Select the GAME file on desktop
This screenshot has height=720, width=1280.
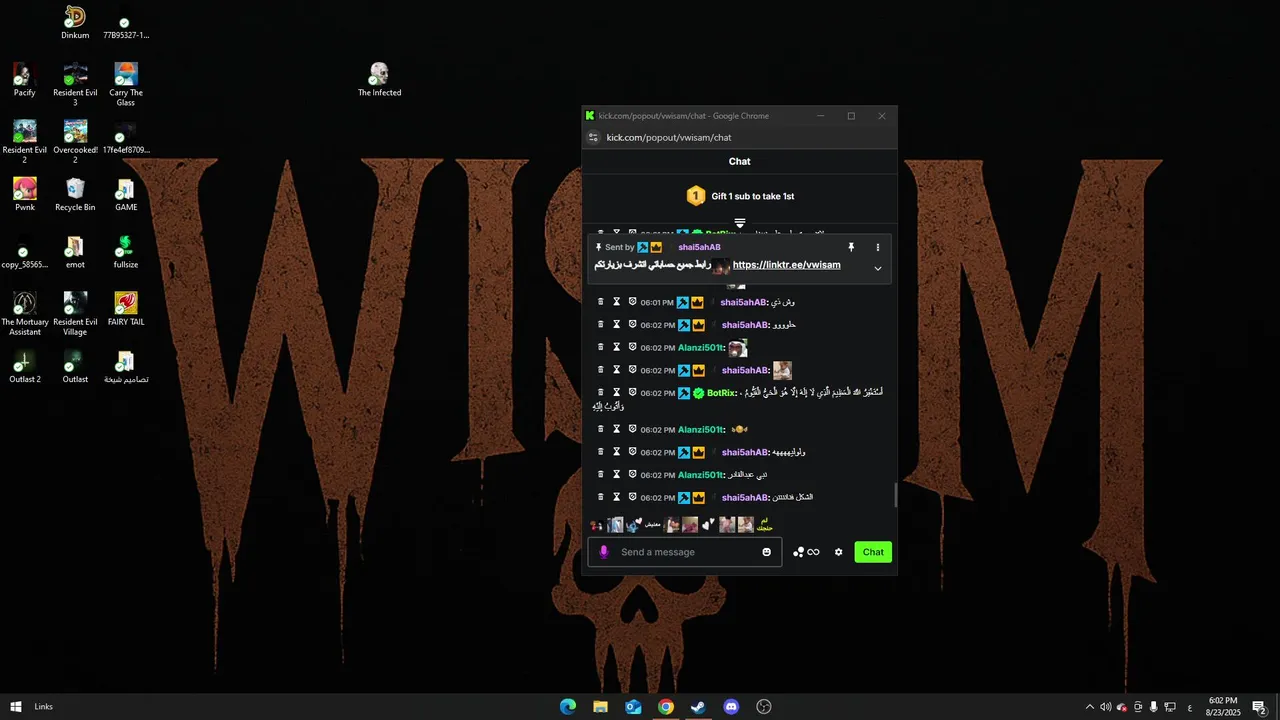tap(125, 195)
